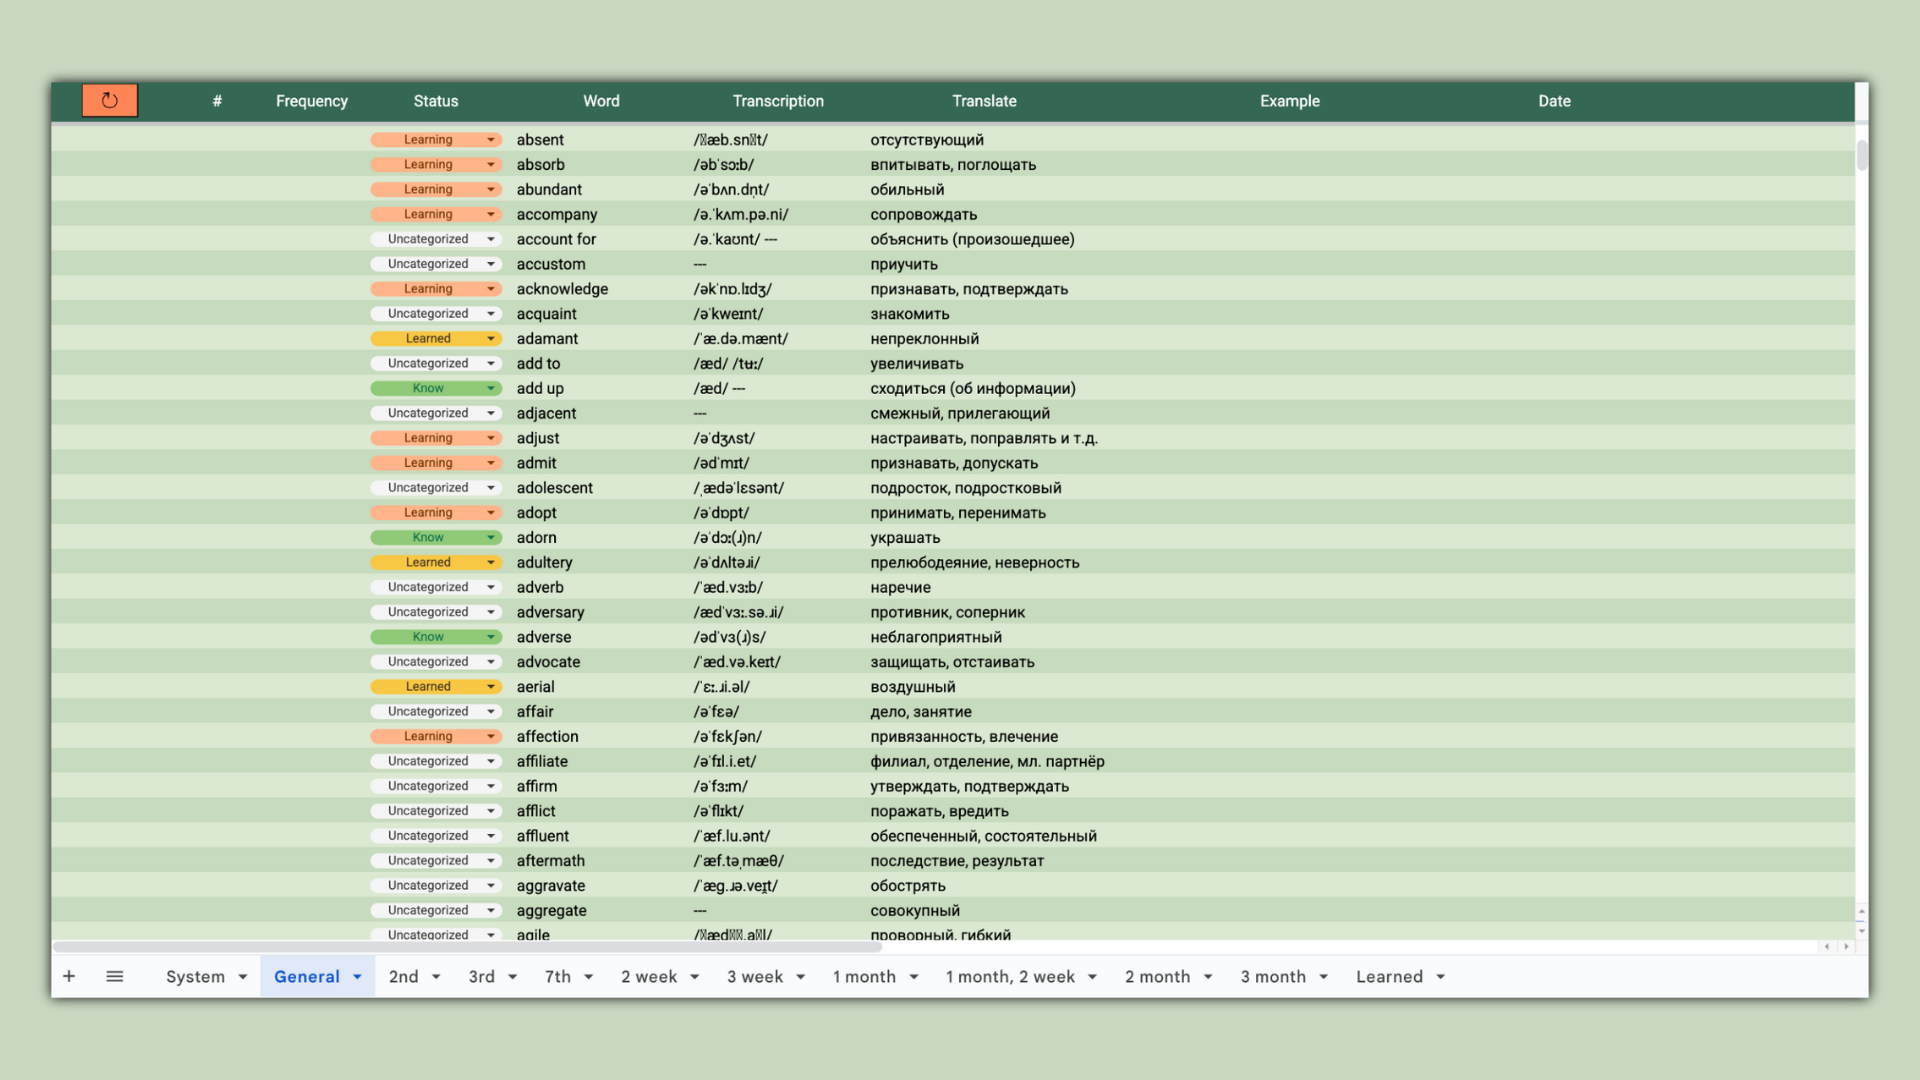Select the cell with word acknowledge
1920x1080 pixels.
coord(562,289)
